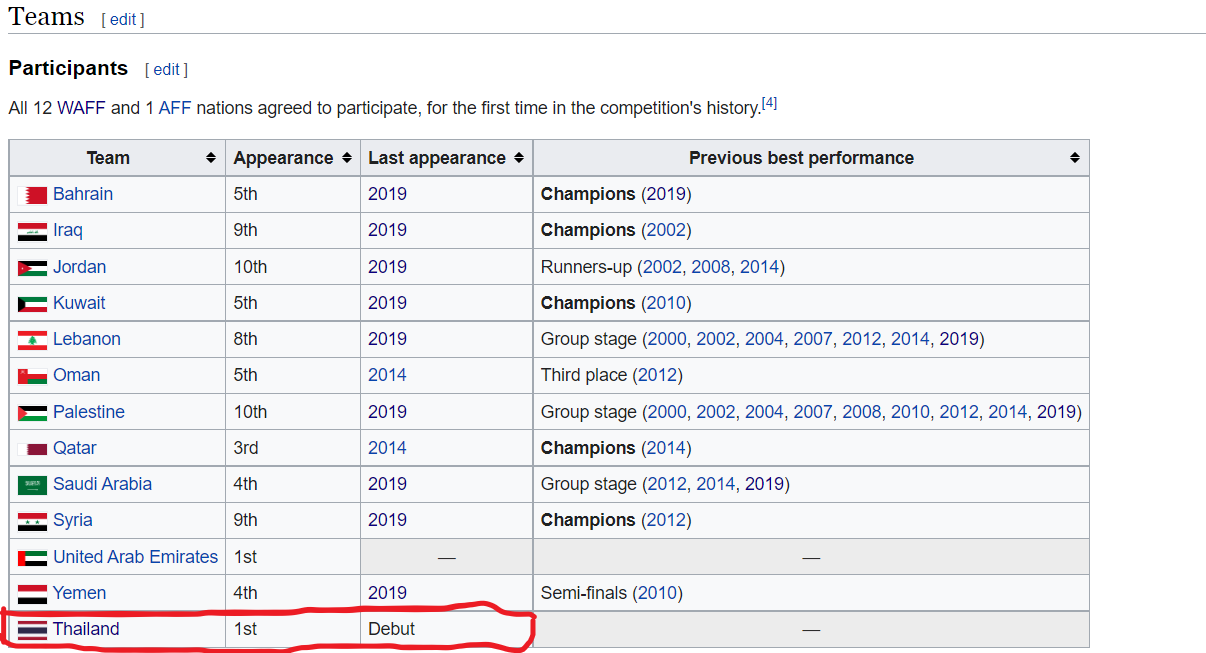
Task: Open the Jordan team link
Action: (x=79, y=267)
